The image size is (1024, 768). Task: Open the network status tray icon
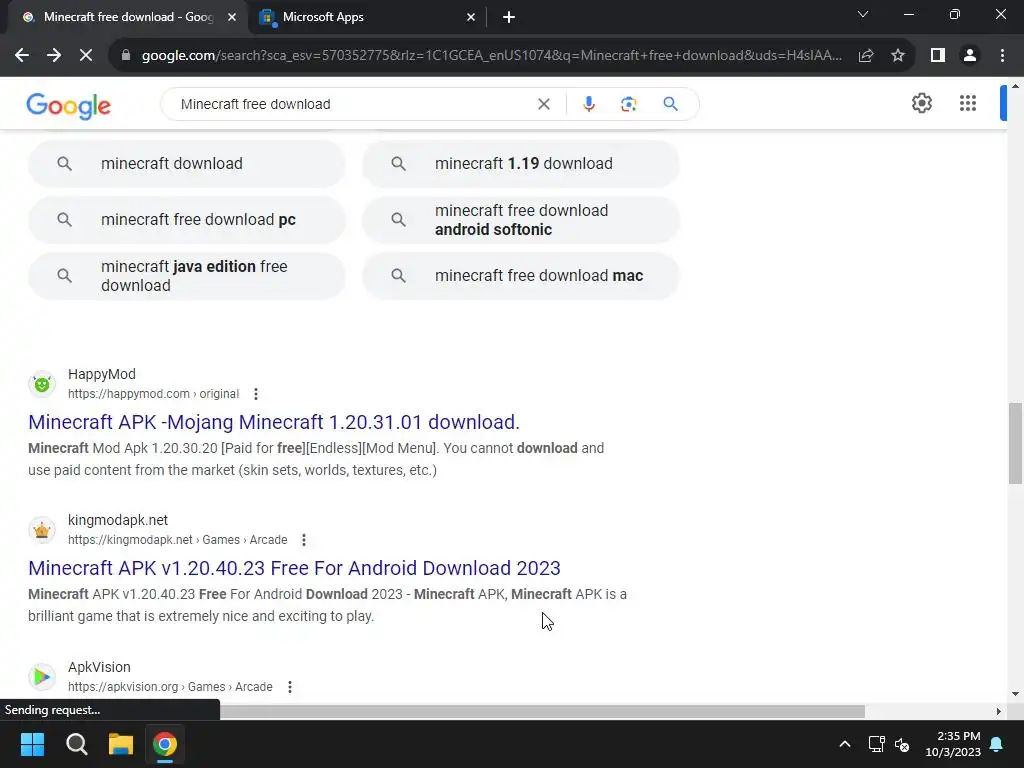(x=876, y=744)
